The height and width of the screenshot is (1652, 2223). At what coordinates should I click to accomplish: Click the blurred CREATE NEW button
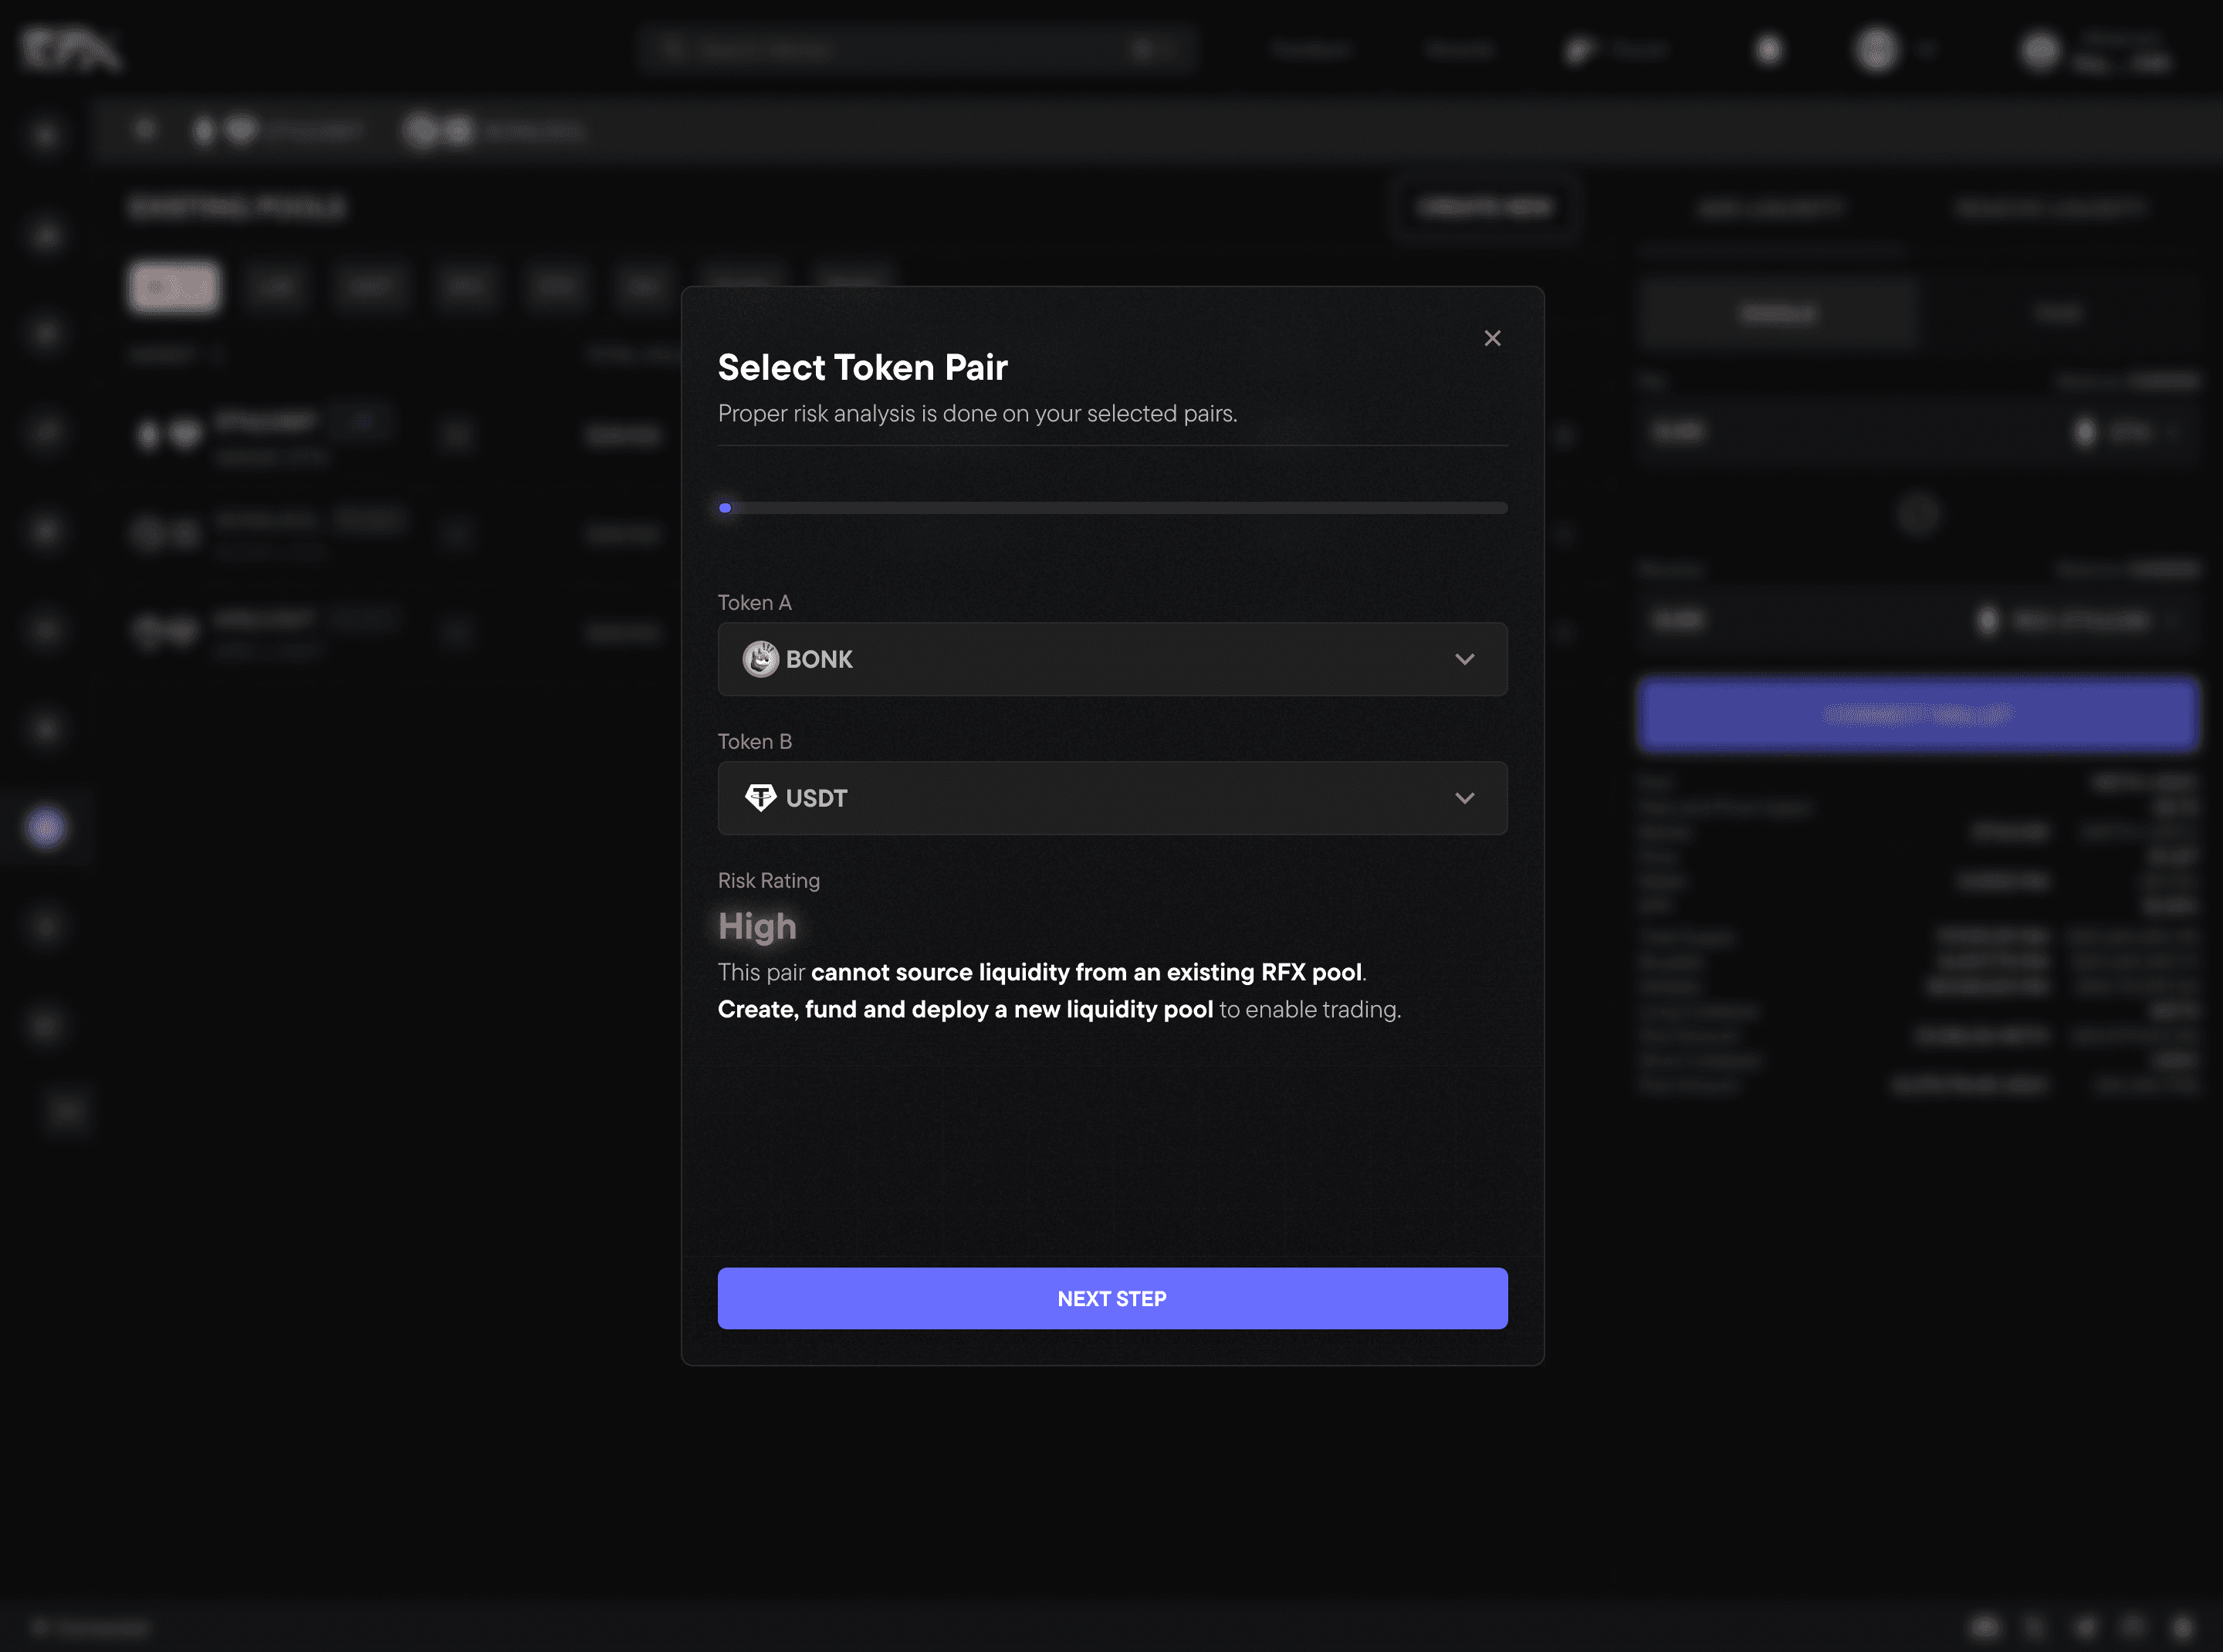[1485, 207]
